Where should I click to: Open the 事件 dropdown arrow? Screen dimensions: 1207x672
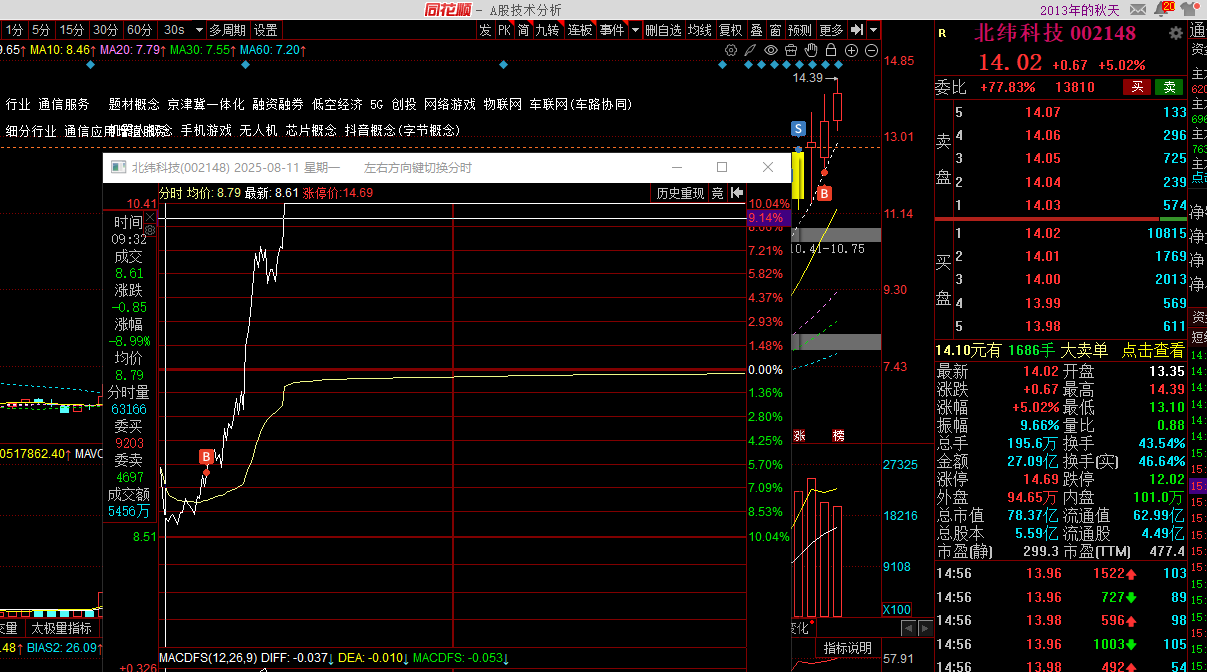[635, 30]
